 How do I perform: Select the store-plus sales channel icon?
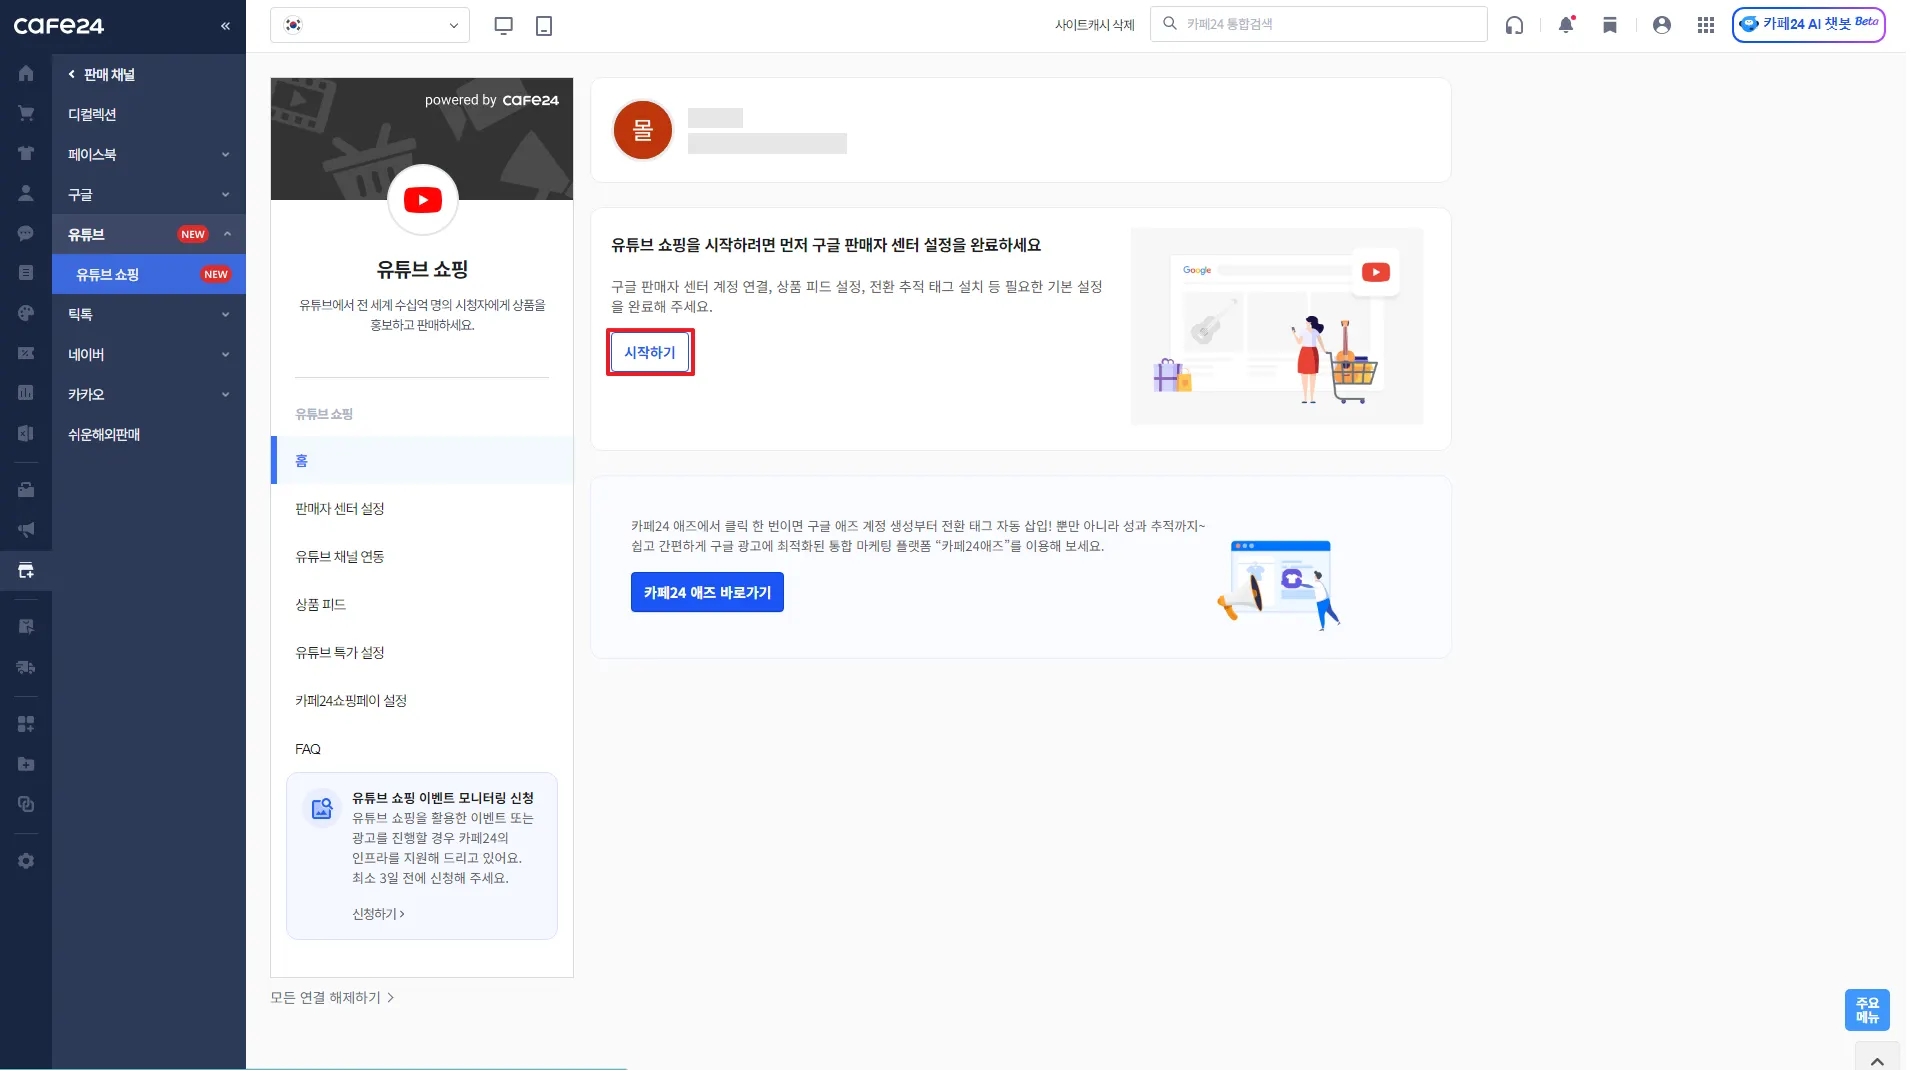coord(26,571)
